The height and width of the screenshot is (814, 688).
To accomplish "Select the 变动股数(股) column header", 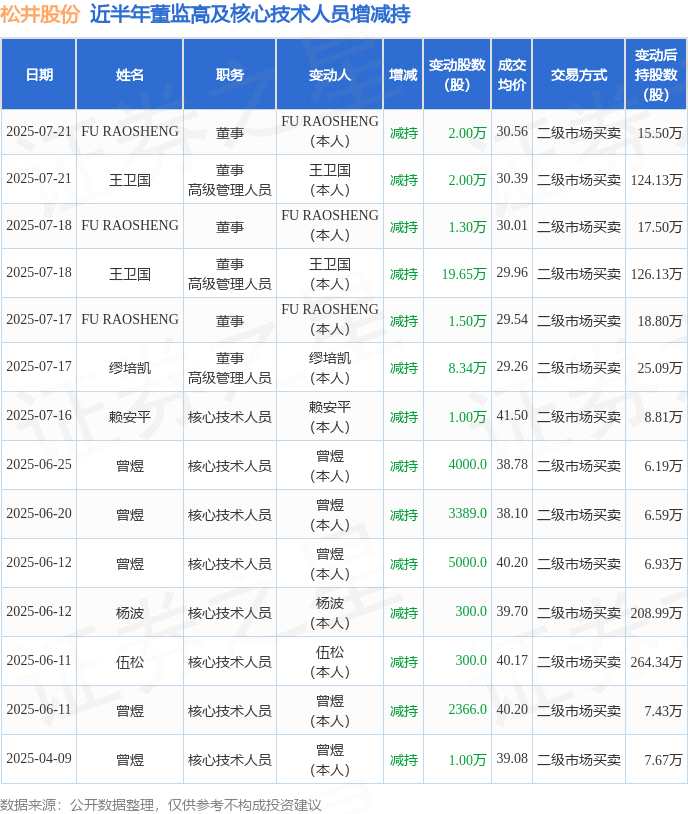I will [x=457, y=75].
